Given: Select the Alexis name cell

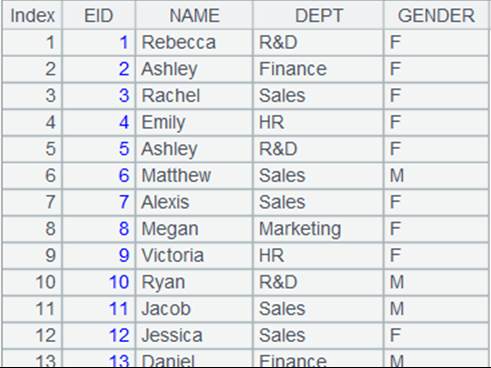Looking at the screenshot, I should point(194,202).
